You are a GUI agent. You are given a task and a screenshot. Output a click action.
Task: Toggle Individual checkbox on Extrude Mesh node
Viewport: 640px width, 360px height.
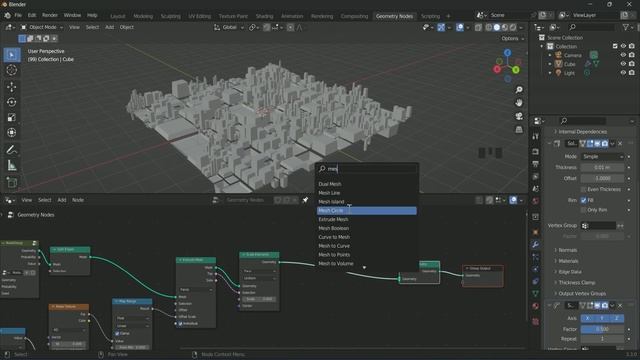180,323
